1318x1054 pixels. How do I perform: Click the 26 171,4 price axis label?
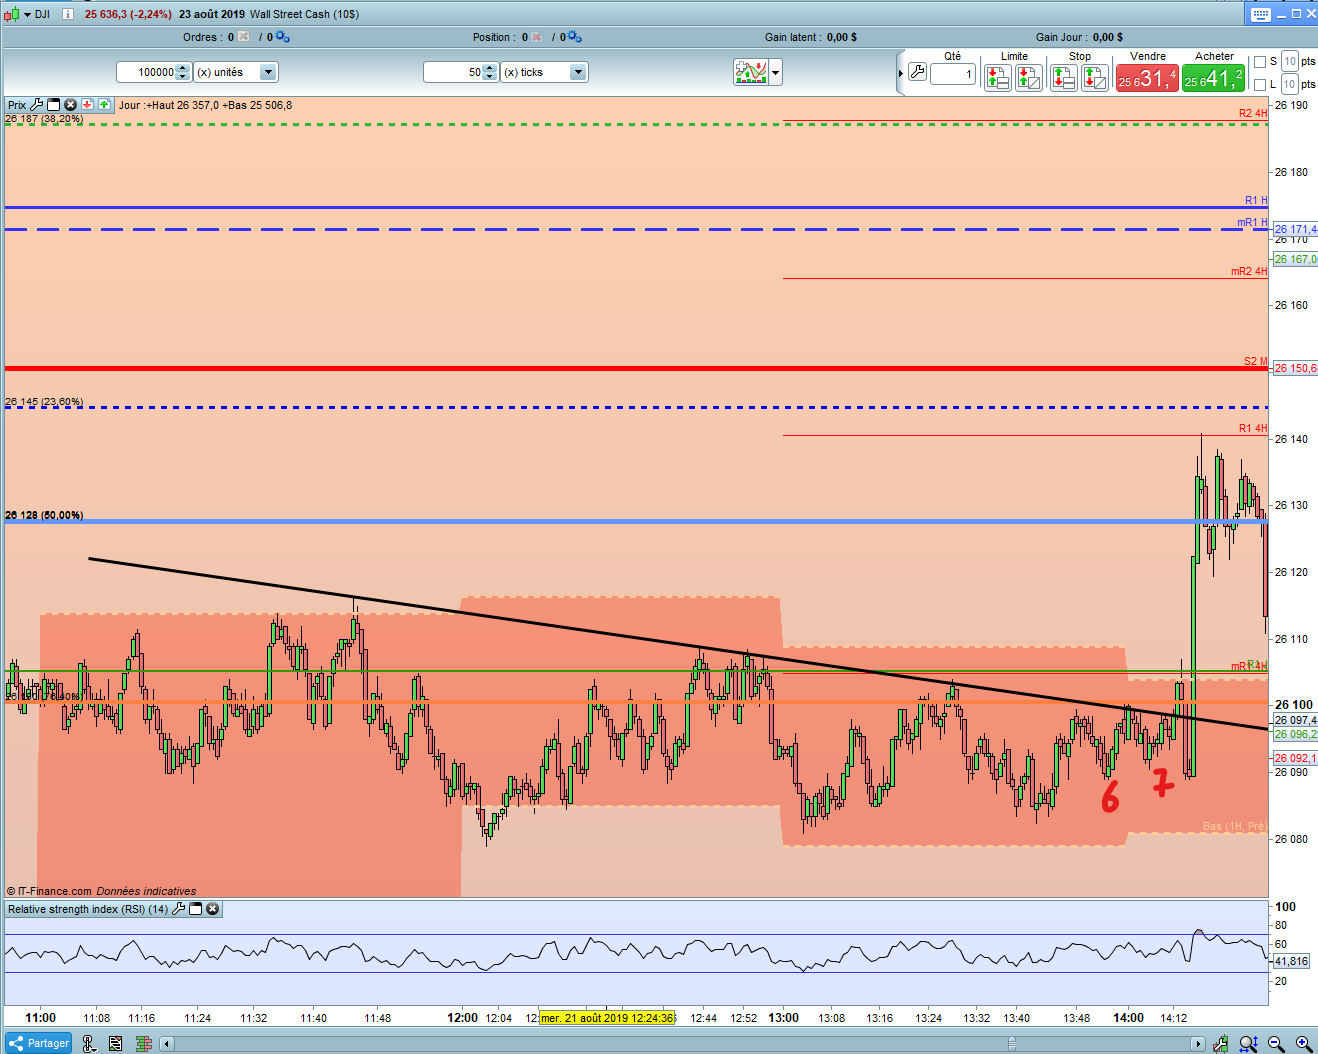coord(1295,229)
